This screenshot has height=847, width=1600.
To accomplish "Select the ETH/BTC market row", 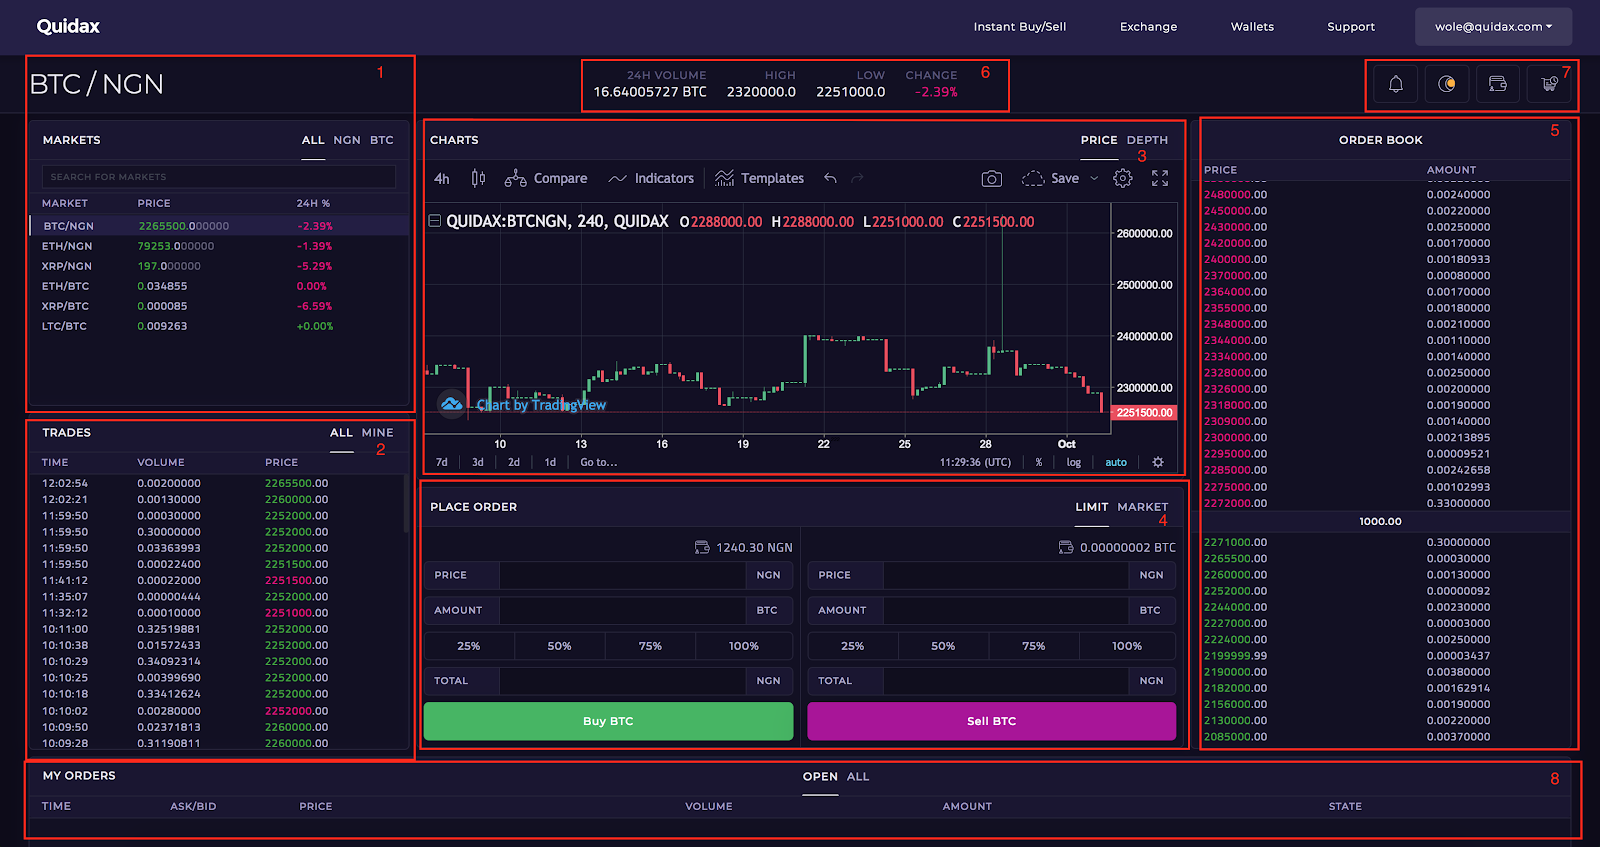I will click(219, 286).
